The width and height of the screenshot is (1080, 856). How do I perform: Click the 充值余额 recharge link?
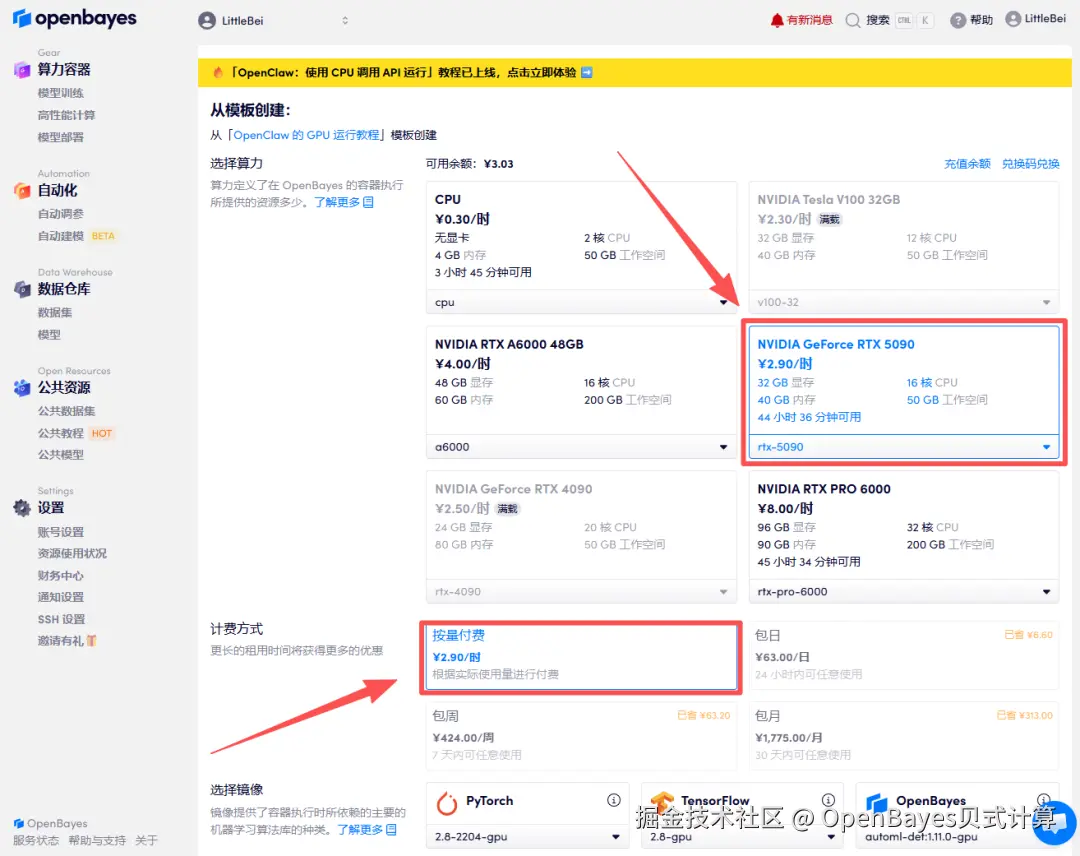pos(966,163)
